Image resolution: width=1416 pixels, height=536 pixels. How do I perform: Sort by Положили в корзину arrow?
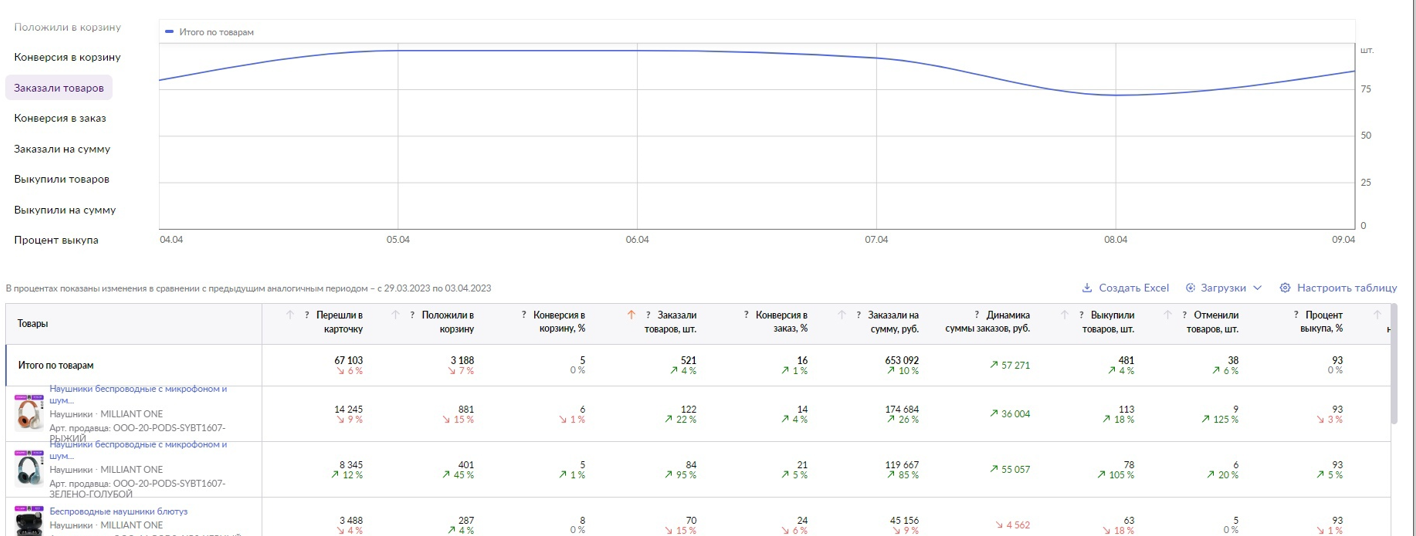point(396,315)
